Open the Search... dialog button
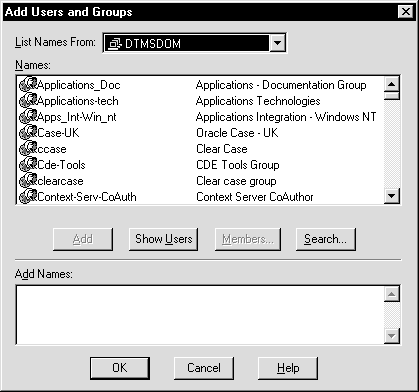The image size is (419, 392). click(326, 239)
